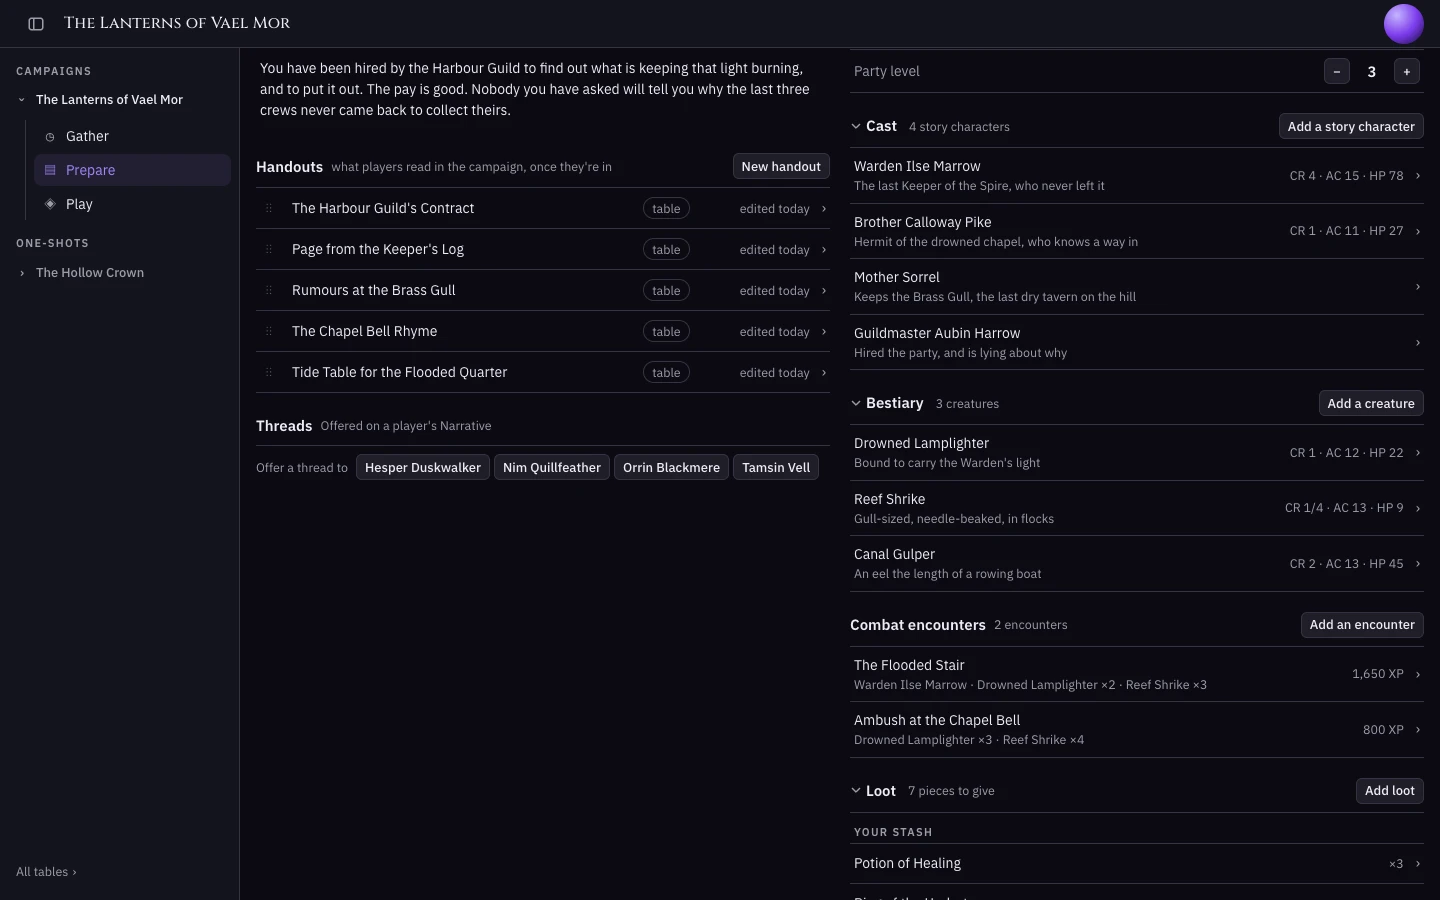Expand The Hollow Crown one-shot
Image resolution: width=1440 pixels, height=900 pixels.
(22, 273)
